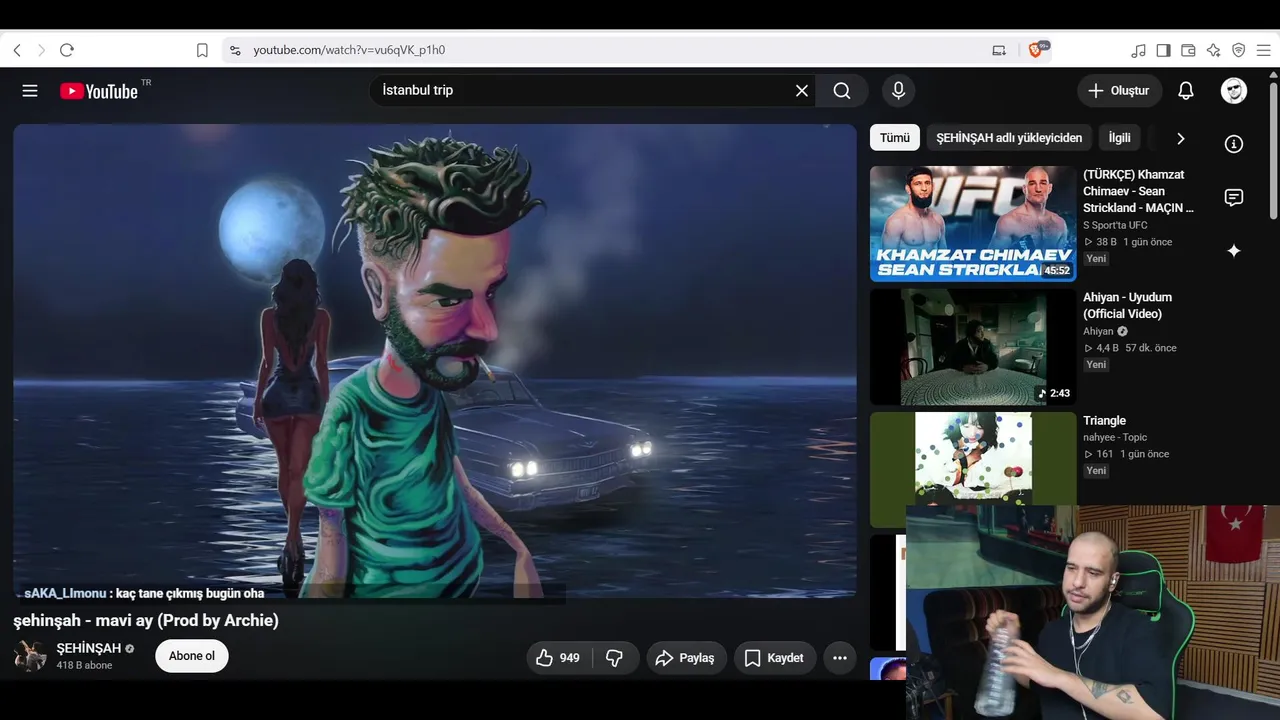
Task: Share the video via Paylaş
Action: click(686, 658)
